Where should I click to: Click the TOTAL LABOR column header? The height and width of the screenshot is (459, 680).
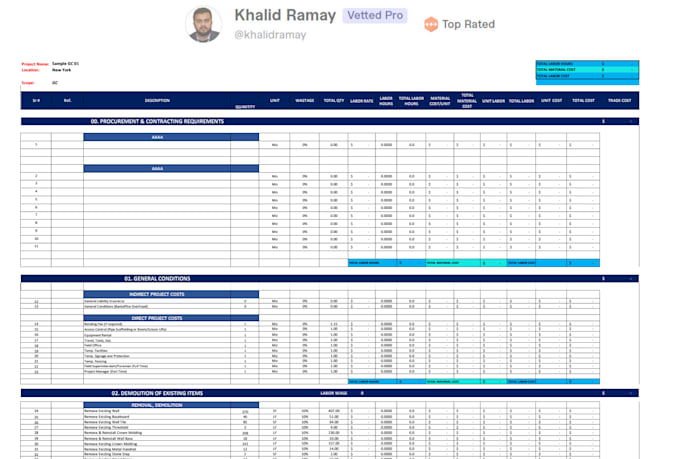tap(521, 101)
